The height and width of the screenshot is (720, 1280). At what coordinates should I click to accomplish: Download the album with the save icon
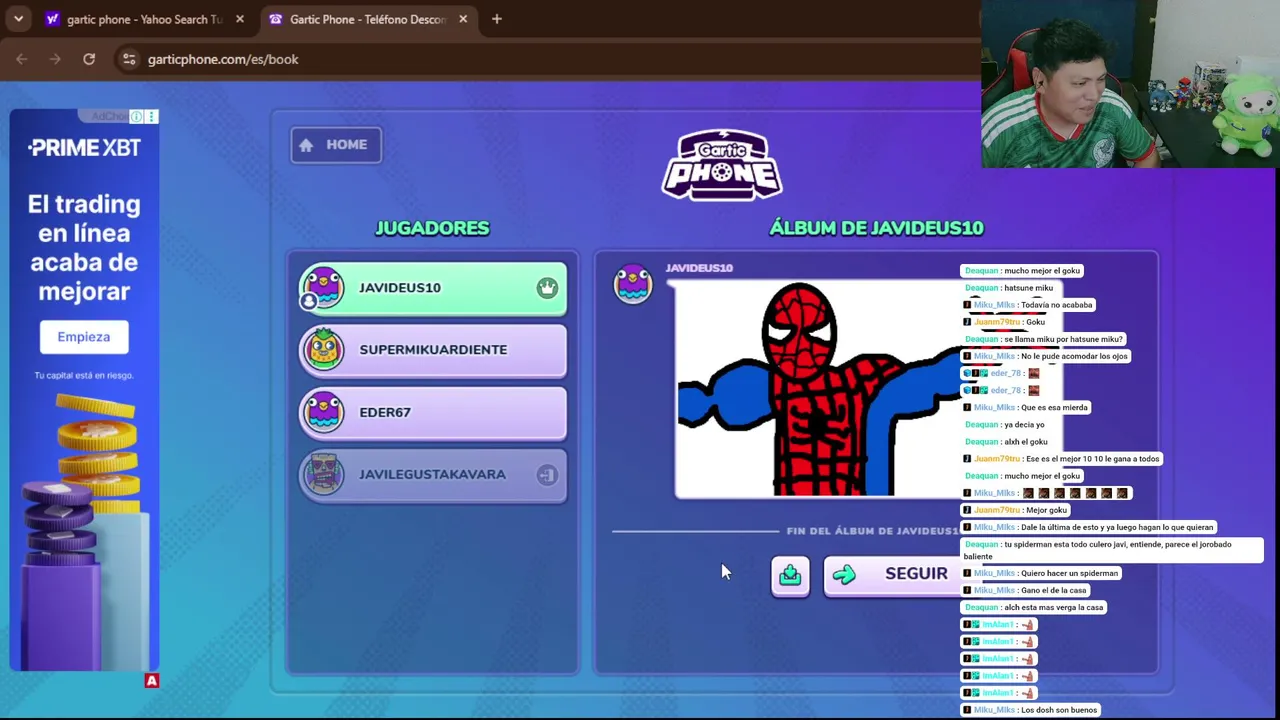point(790,575)
